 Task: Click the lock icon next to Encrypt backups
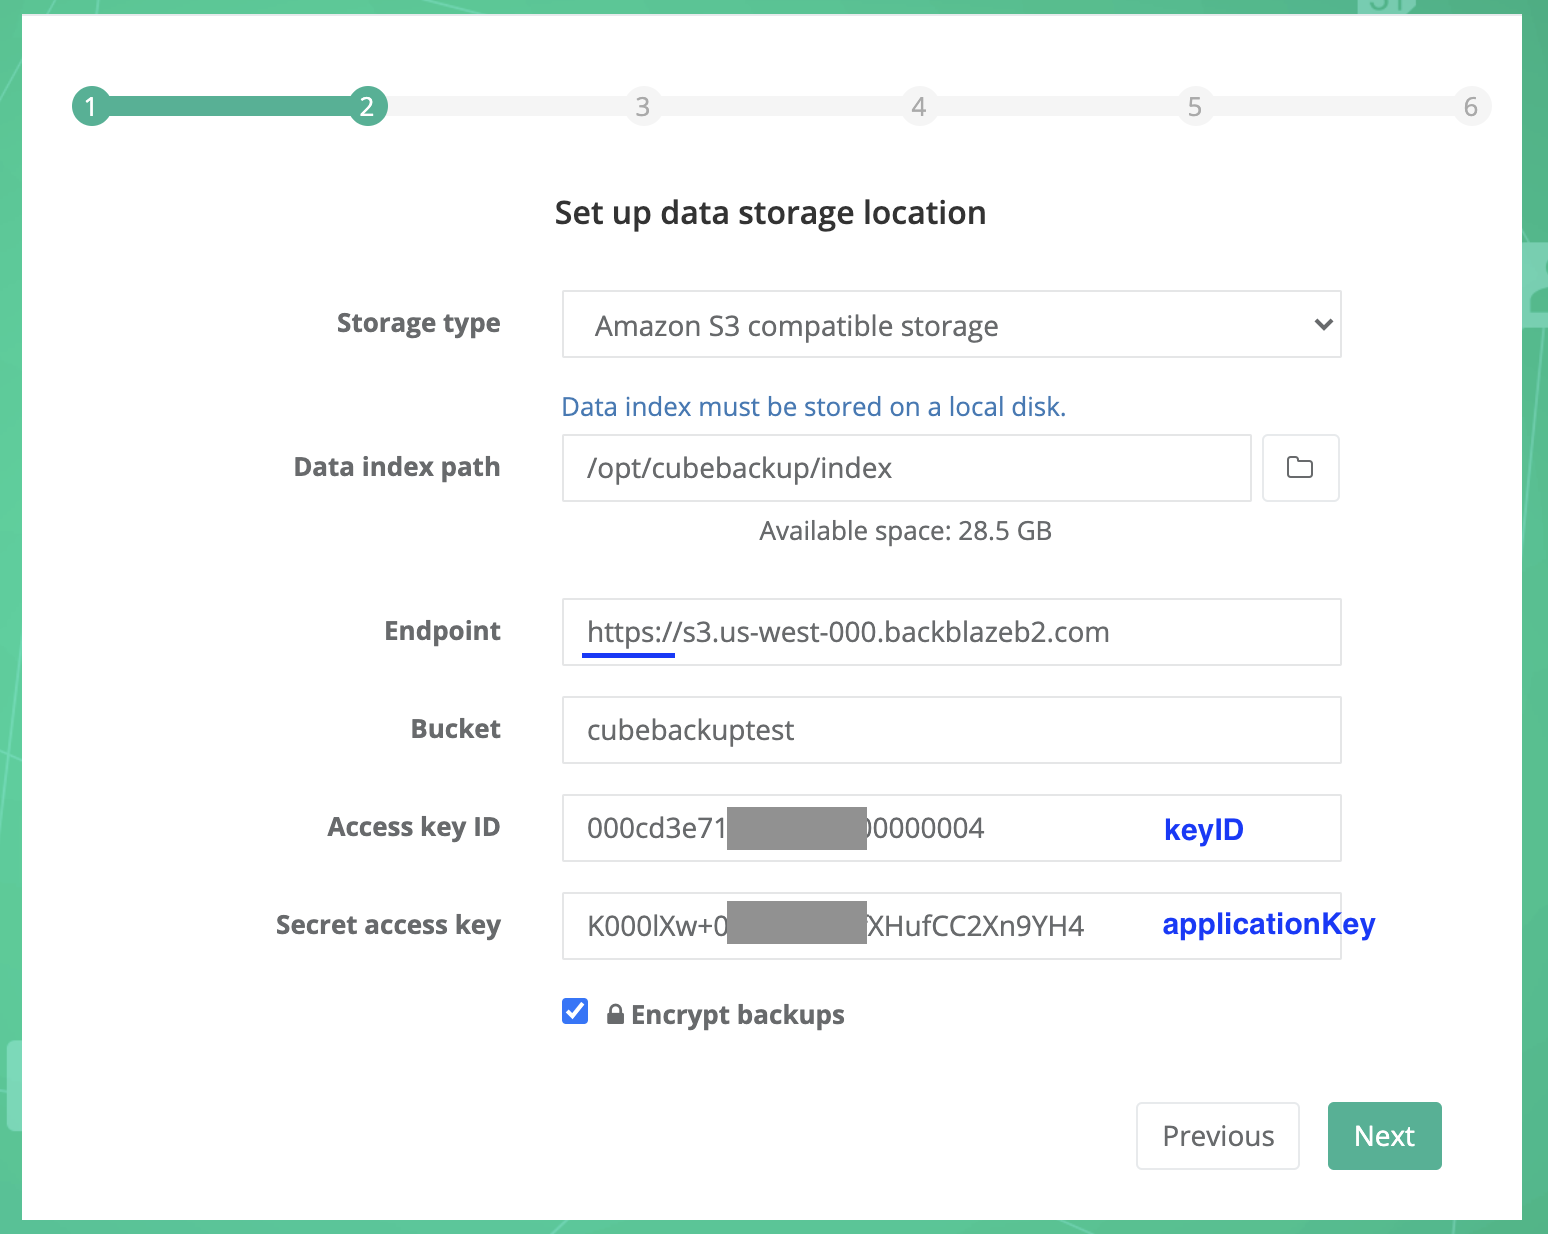[615, 1014]
